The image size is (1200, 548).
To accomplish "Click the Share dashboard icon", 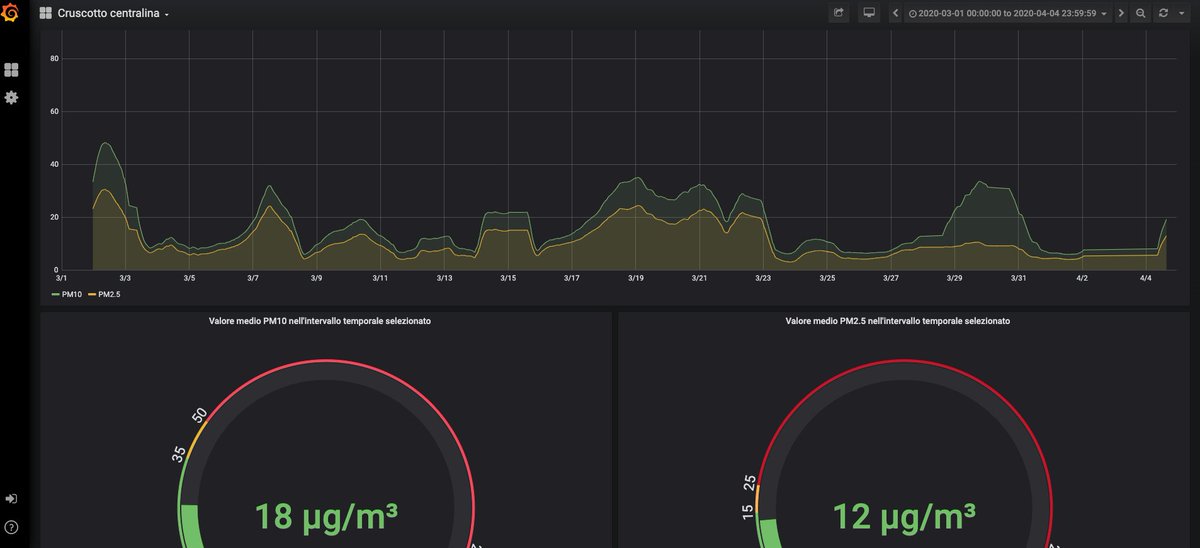I will pos(839,14).
